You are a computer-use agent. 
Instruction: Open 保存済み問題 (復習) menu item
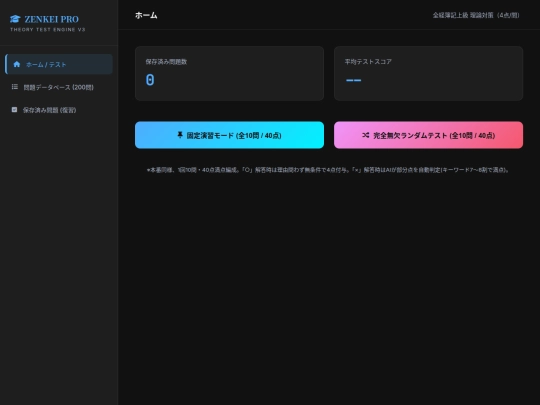[59, 110]
